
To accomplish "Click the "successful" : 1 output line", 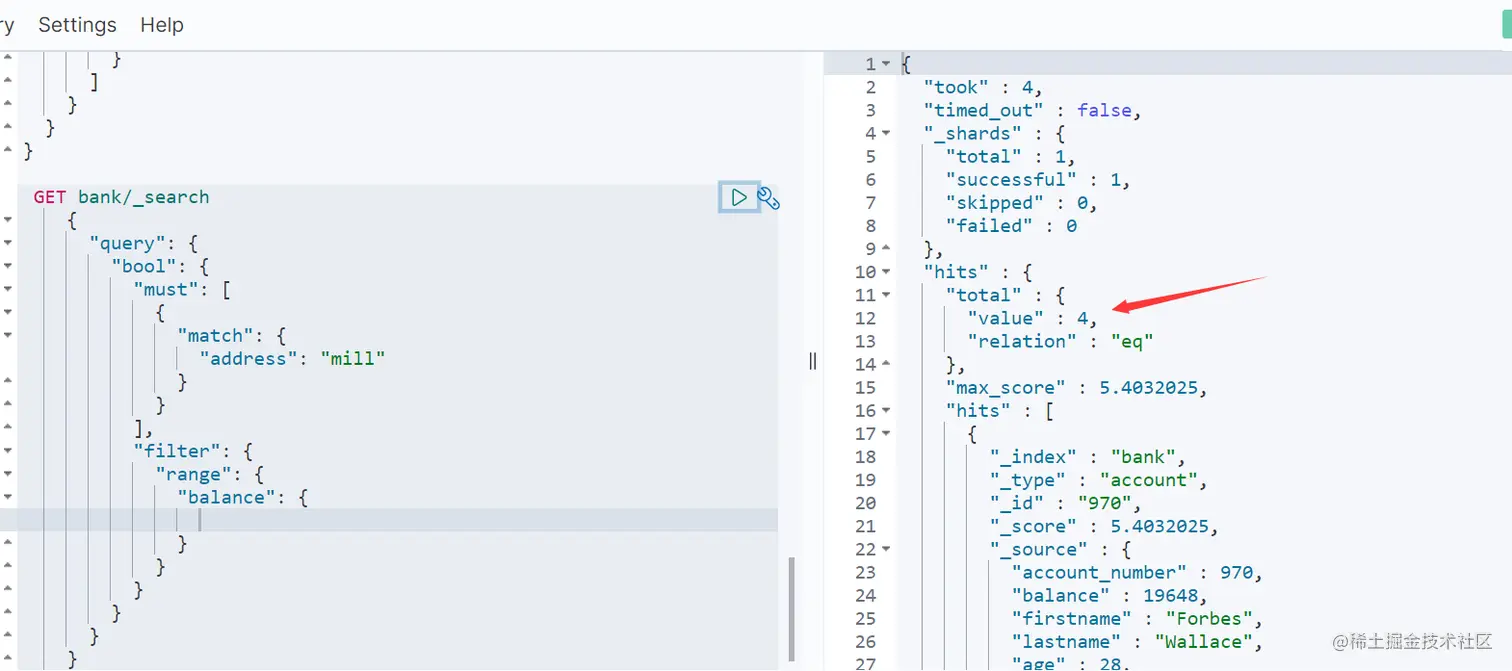I will (1037, 180).
